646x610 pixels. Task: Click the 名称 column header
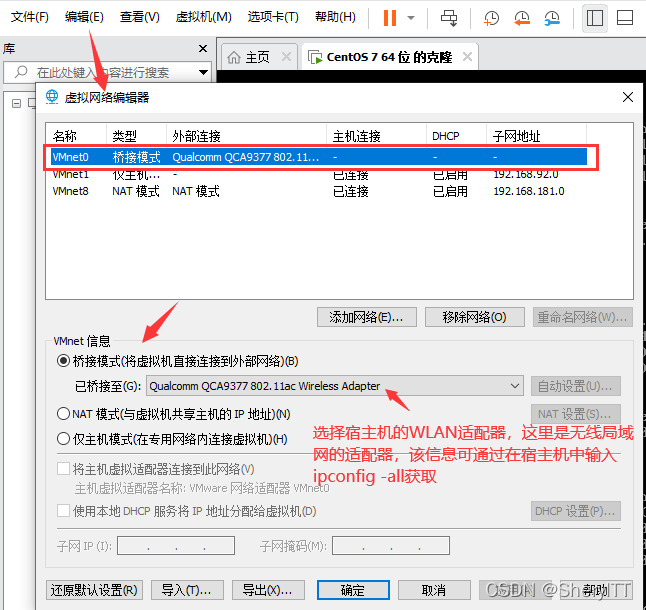76,136
